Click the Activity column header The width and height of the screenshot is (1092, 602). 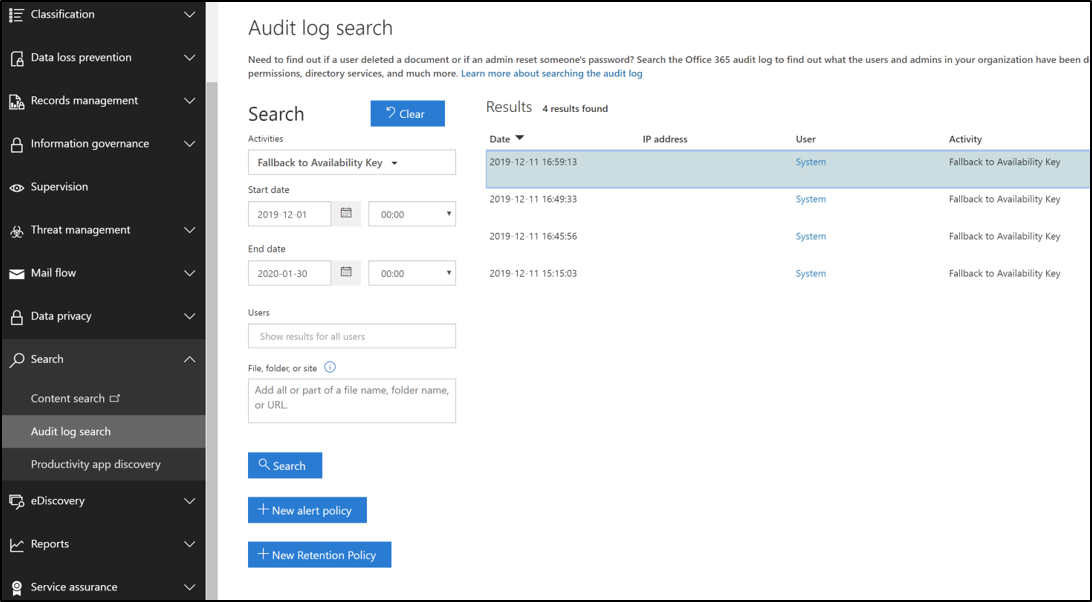(x=965, y=139)
